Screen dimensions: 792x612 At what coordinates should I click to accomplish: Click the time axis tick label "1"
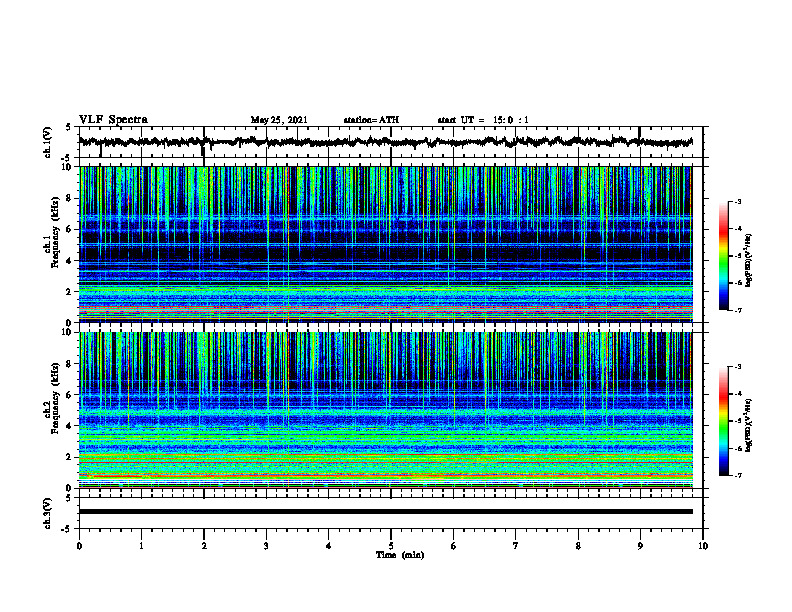(x=141, y=546)
